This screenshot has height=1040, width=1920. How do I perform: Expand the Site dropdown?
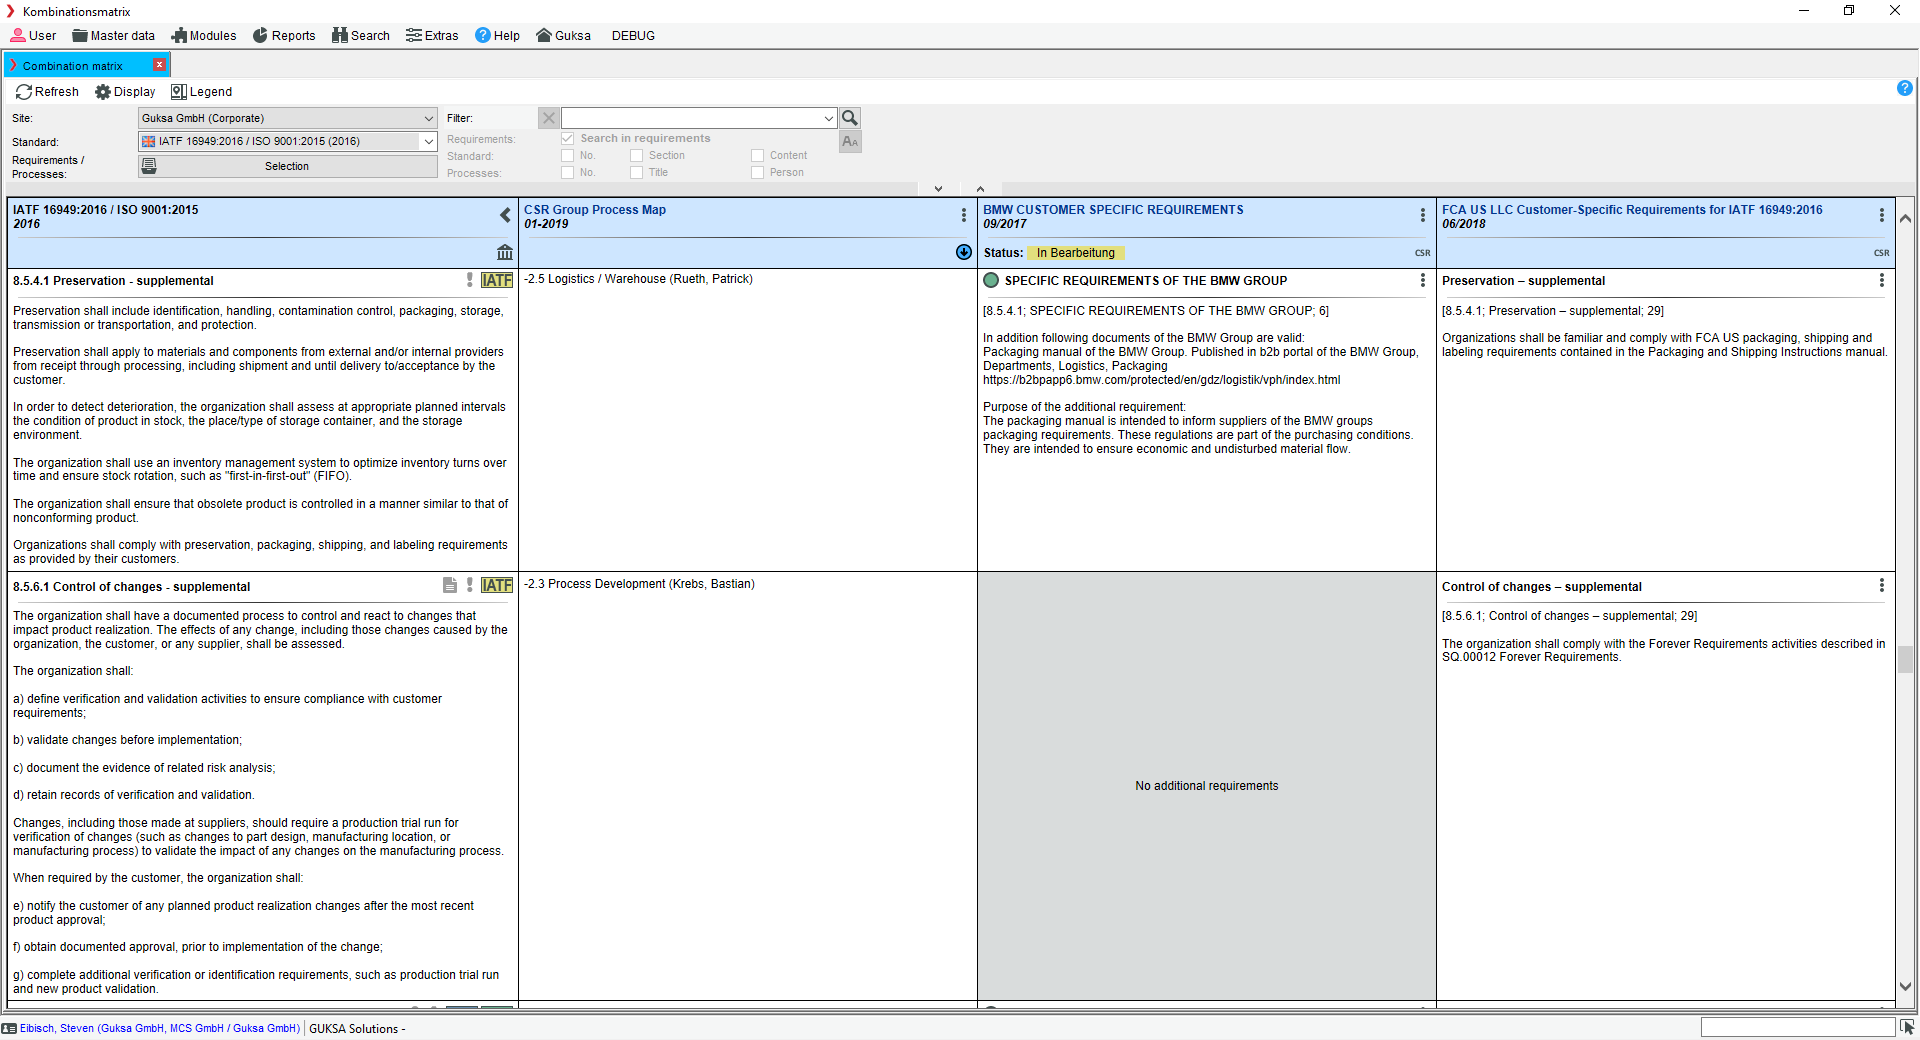[428, 118]
